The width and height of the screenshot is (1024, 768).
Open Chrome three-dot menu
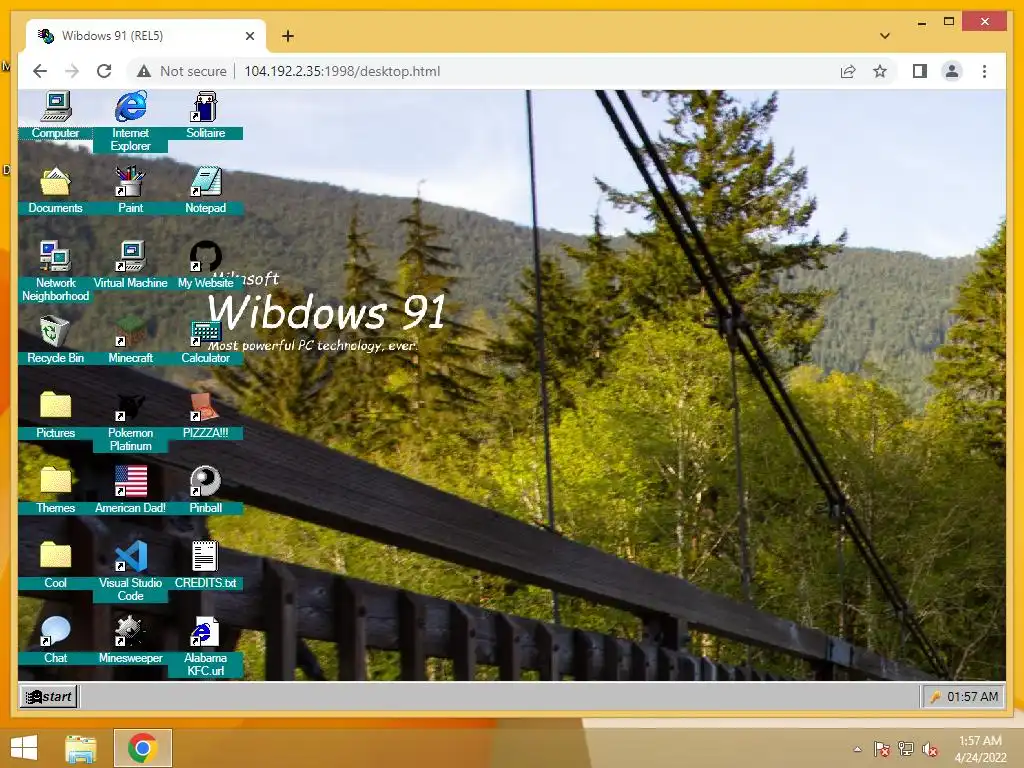[x=984, y=71]
